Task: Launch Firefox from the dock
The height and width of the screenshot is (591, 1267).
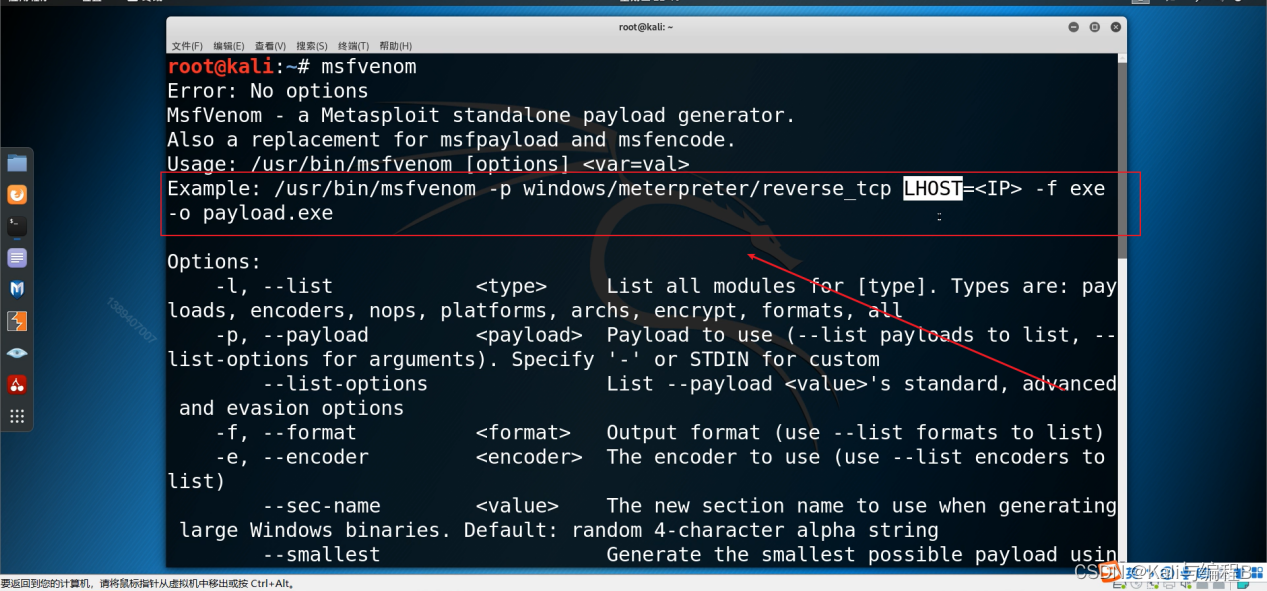Action: click(x=17, y=195)
